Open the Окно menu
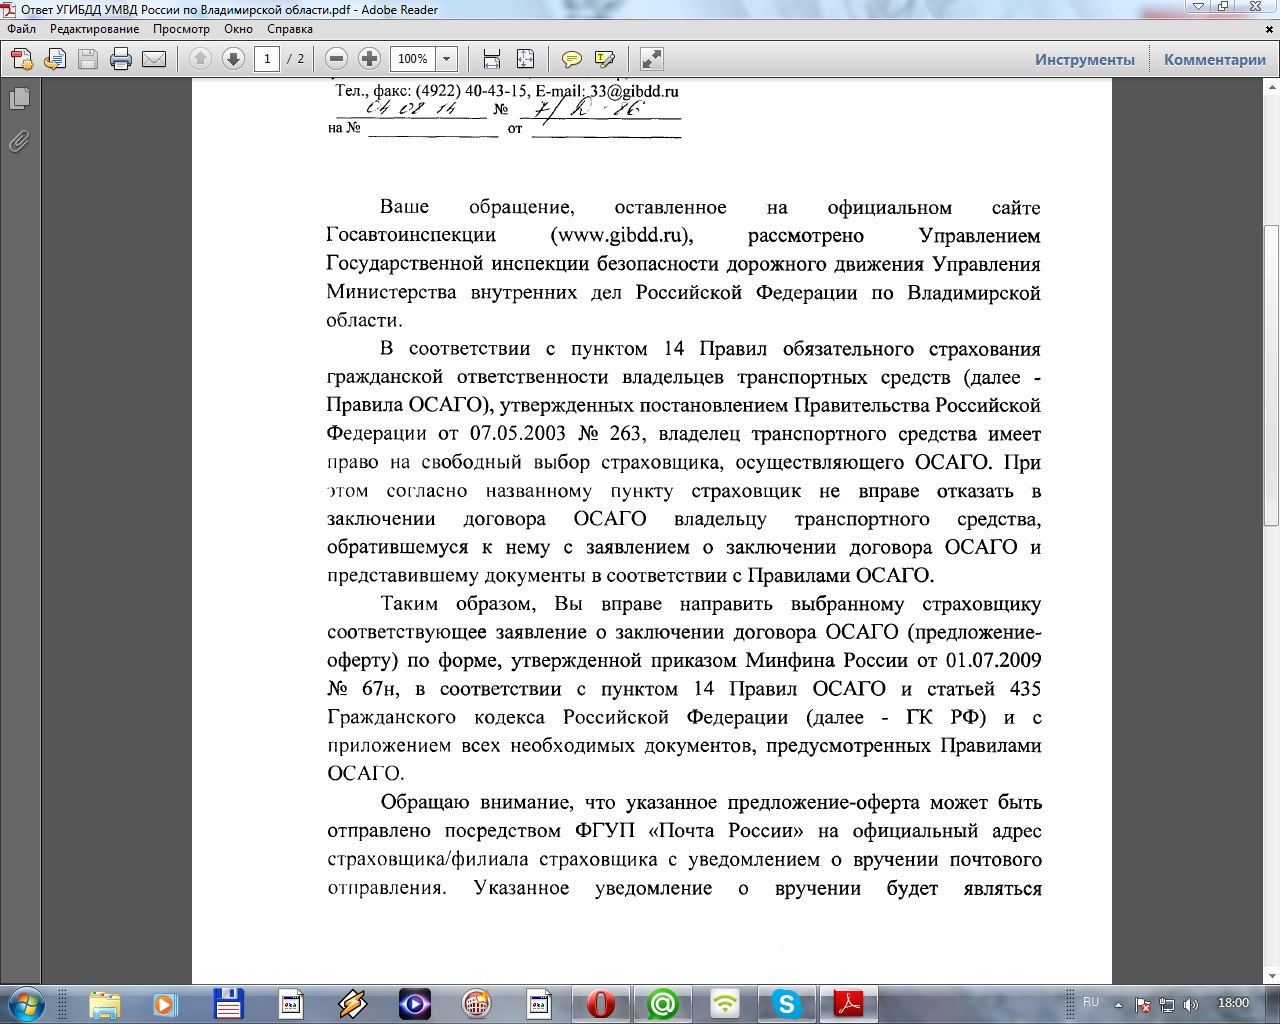Viewport: 1280px width, 1024px height. 239,29
